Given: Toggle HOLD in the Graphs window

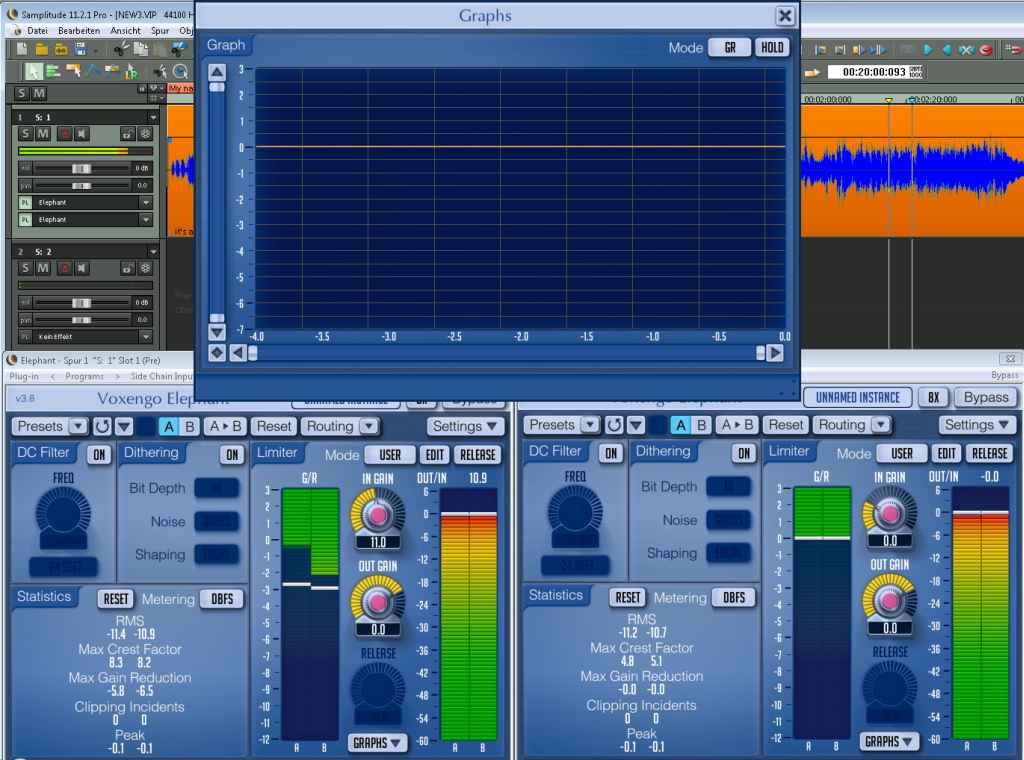Looking at the screenshot, I should (x=772, y=48).
